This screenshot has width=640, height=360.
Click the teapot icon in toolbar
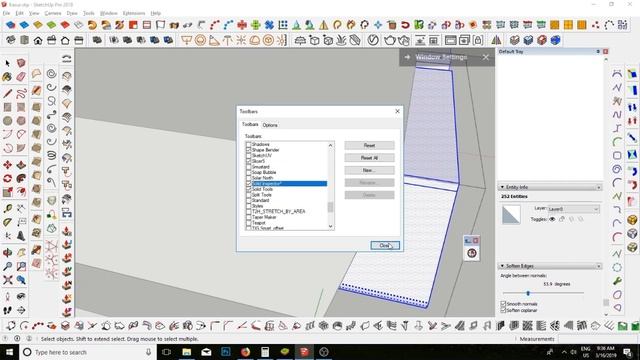click(390, 40)
